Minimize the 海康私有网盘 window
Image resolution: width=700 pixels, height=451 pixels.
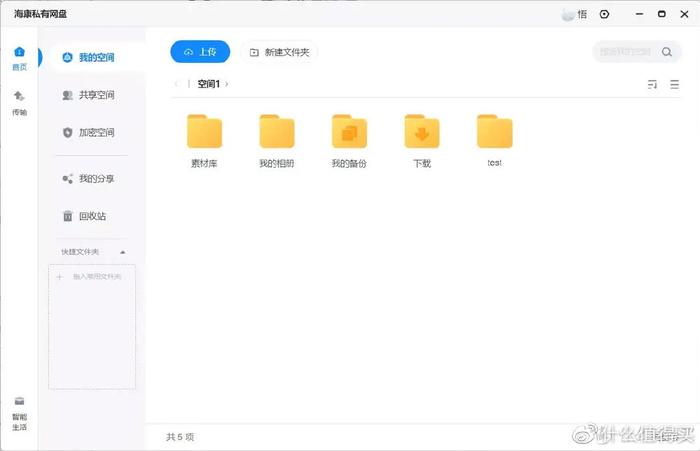pos(639,14)
